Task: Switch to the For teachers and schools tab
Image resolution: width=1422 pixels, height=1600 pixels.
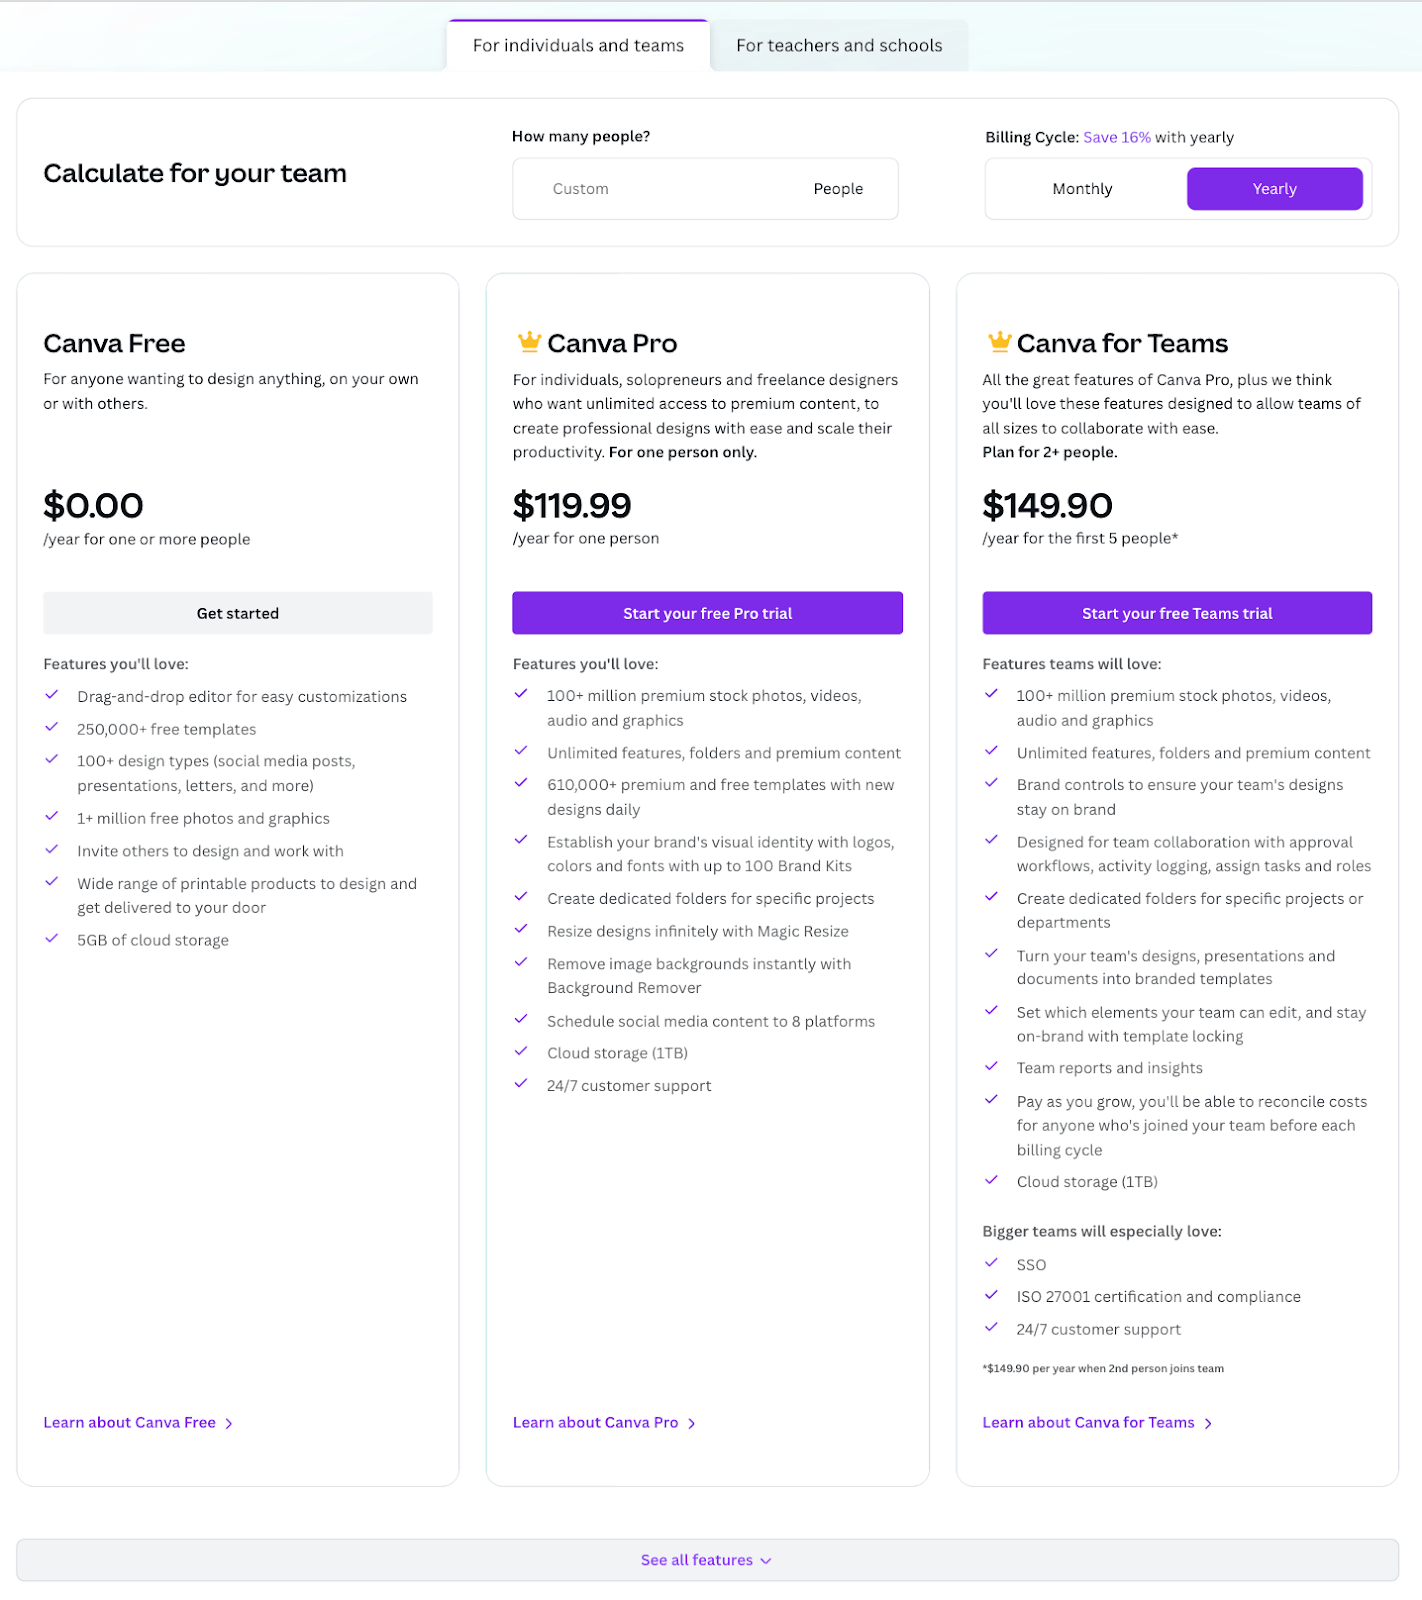Action: tap(838, 44)
